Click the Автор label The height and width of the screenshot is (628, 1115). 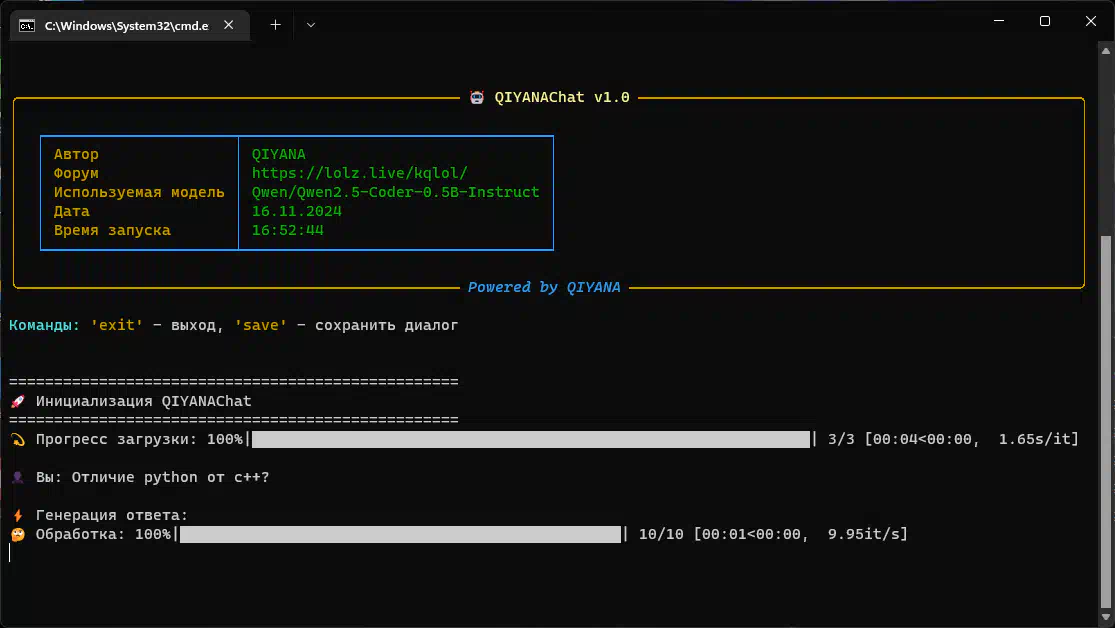tap(76, 154)
